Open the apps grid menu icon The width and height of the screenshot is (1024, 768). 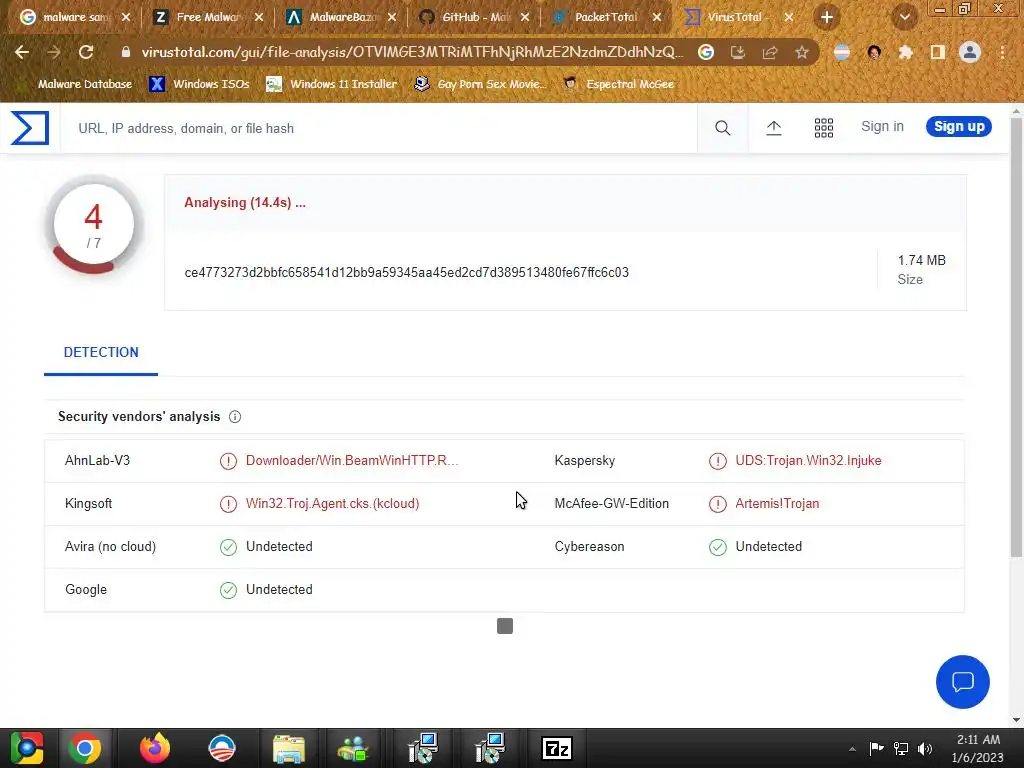[x=824, y=128]
